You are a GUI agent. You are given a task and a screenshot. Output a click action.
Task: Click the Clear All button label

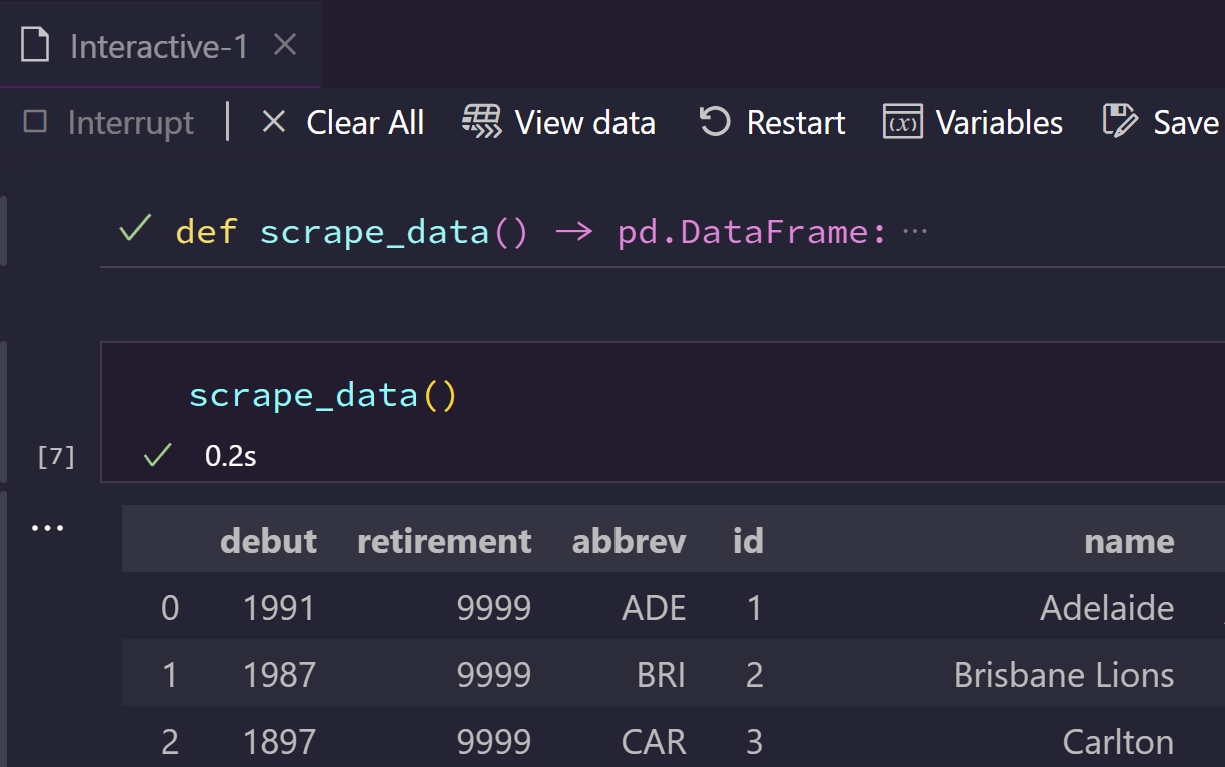365,123
